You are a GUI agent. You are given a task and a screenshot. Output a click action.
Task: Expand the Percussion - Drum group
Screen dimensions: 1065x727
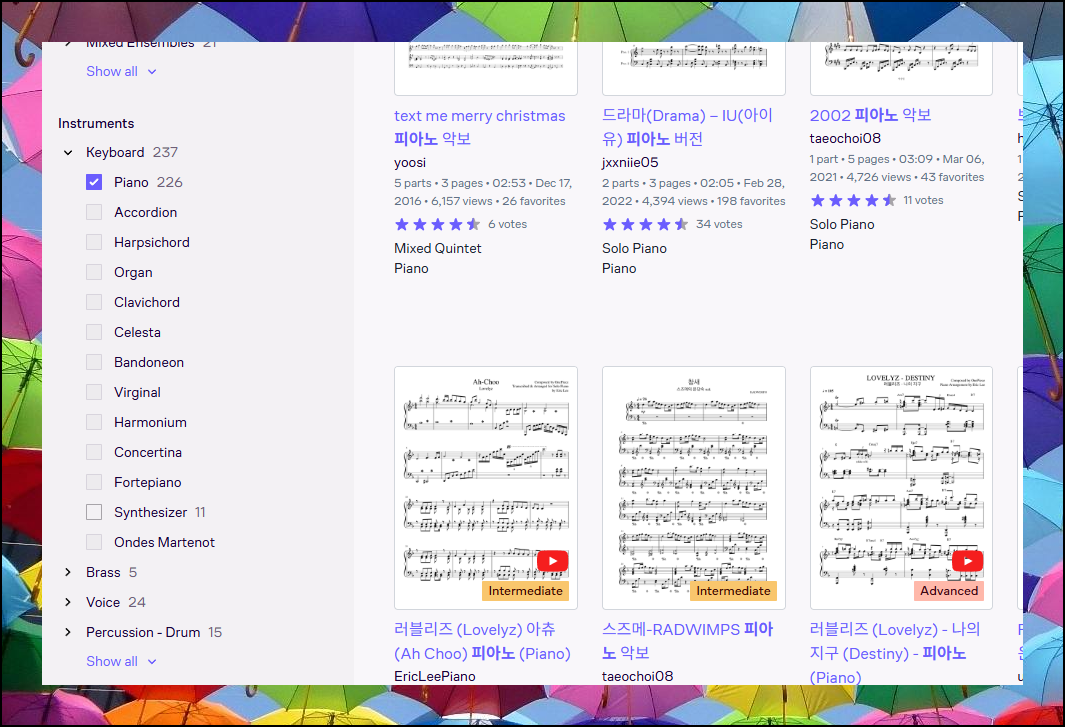pos(68,632)
